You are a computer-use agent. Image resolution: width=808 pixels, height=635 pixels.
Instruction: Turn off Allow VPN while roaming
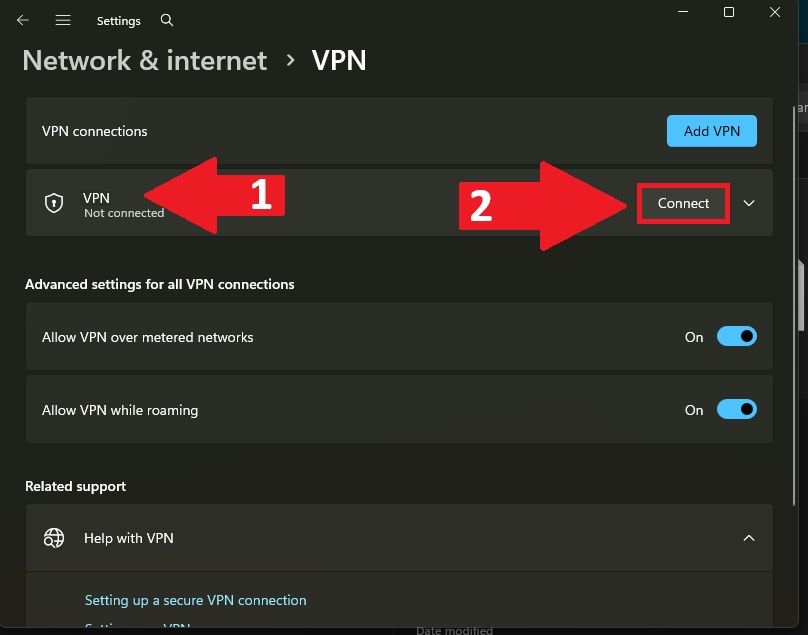tap(736, 410)
